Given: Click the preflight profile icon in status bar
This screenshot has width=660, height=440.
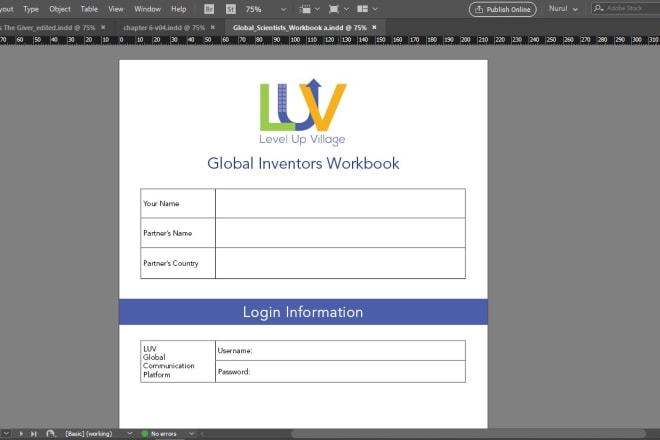Looking at the screenshot, I should (51, 433).
